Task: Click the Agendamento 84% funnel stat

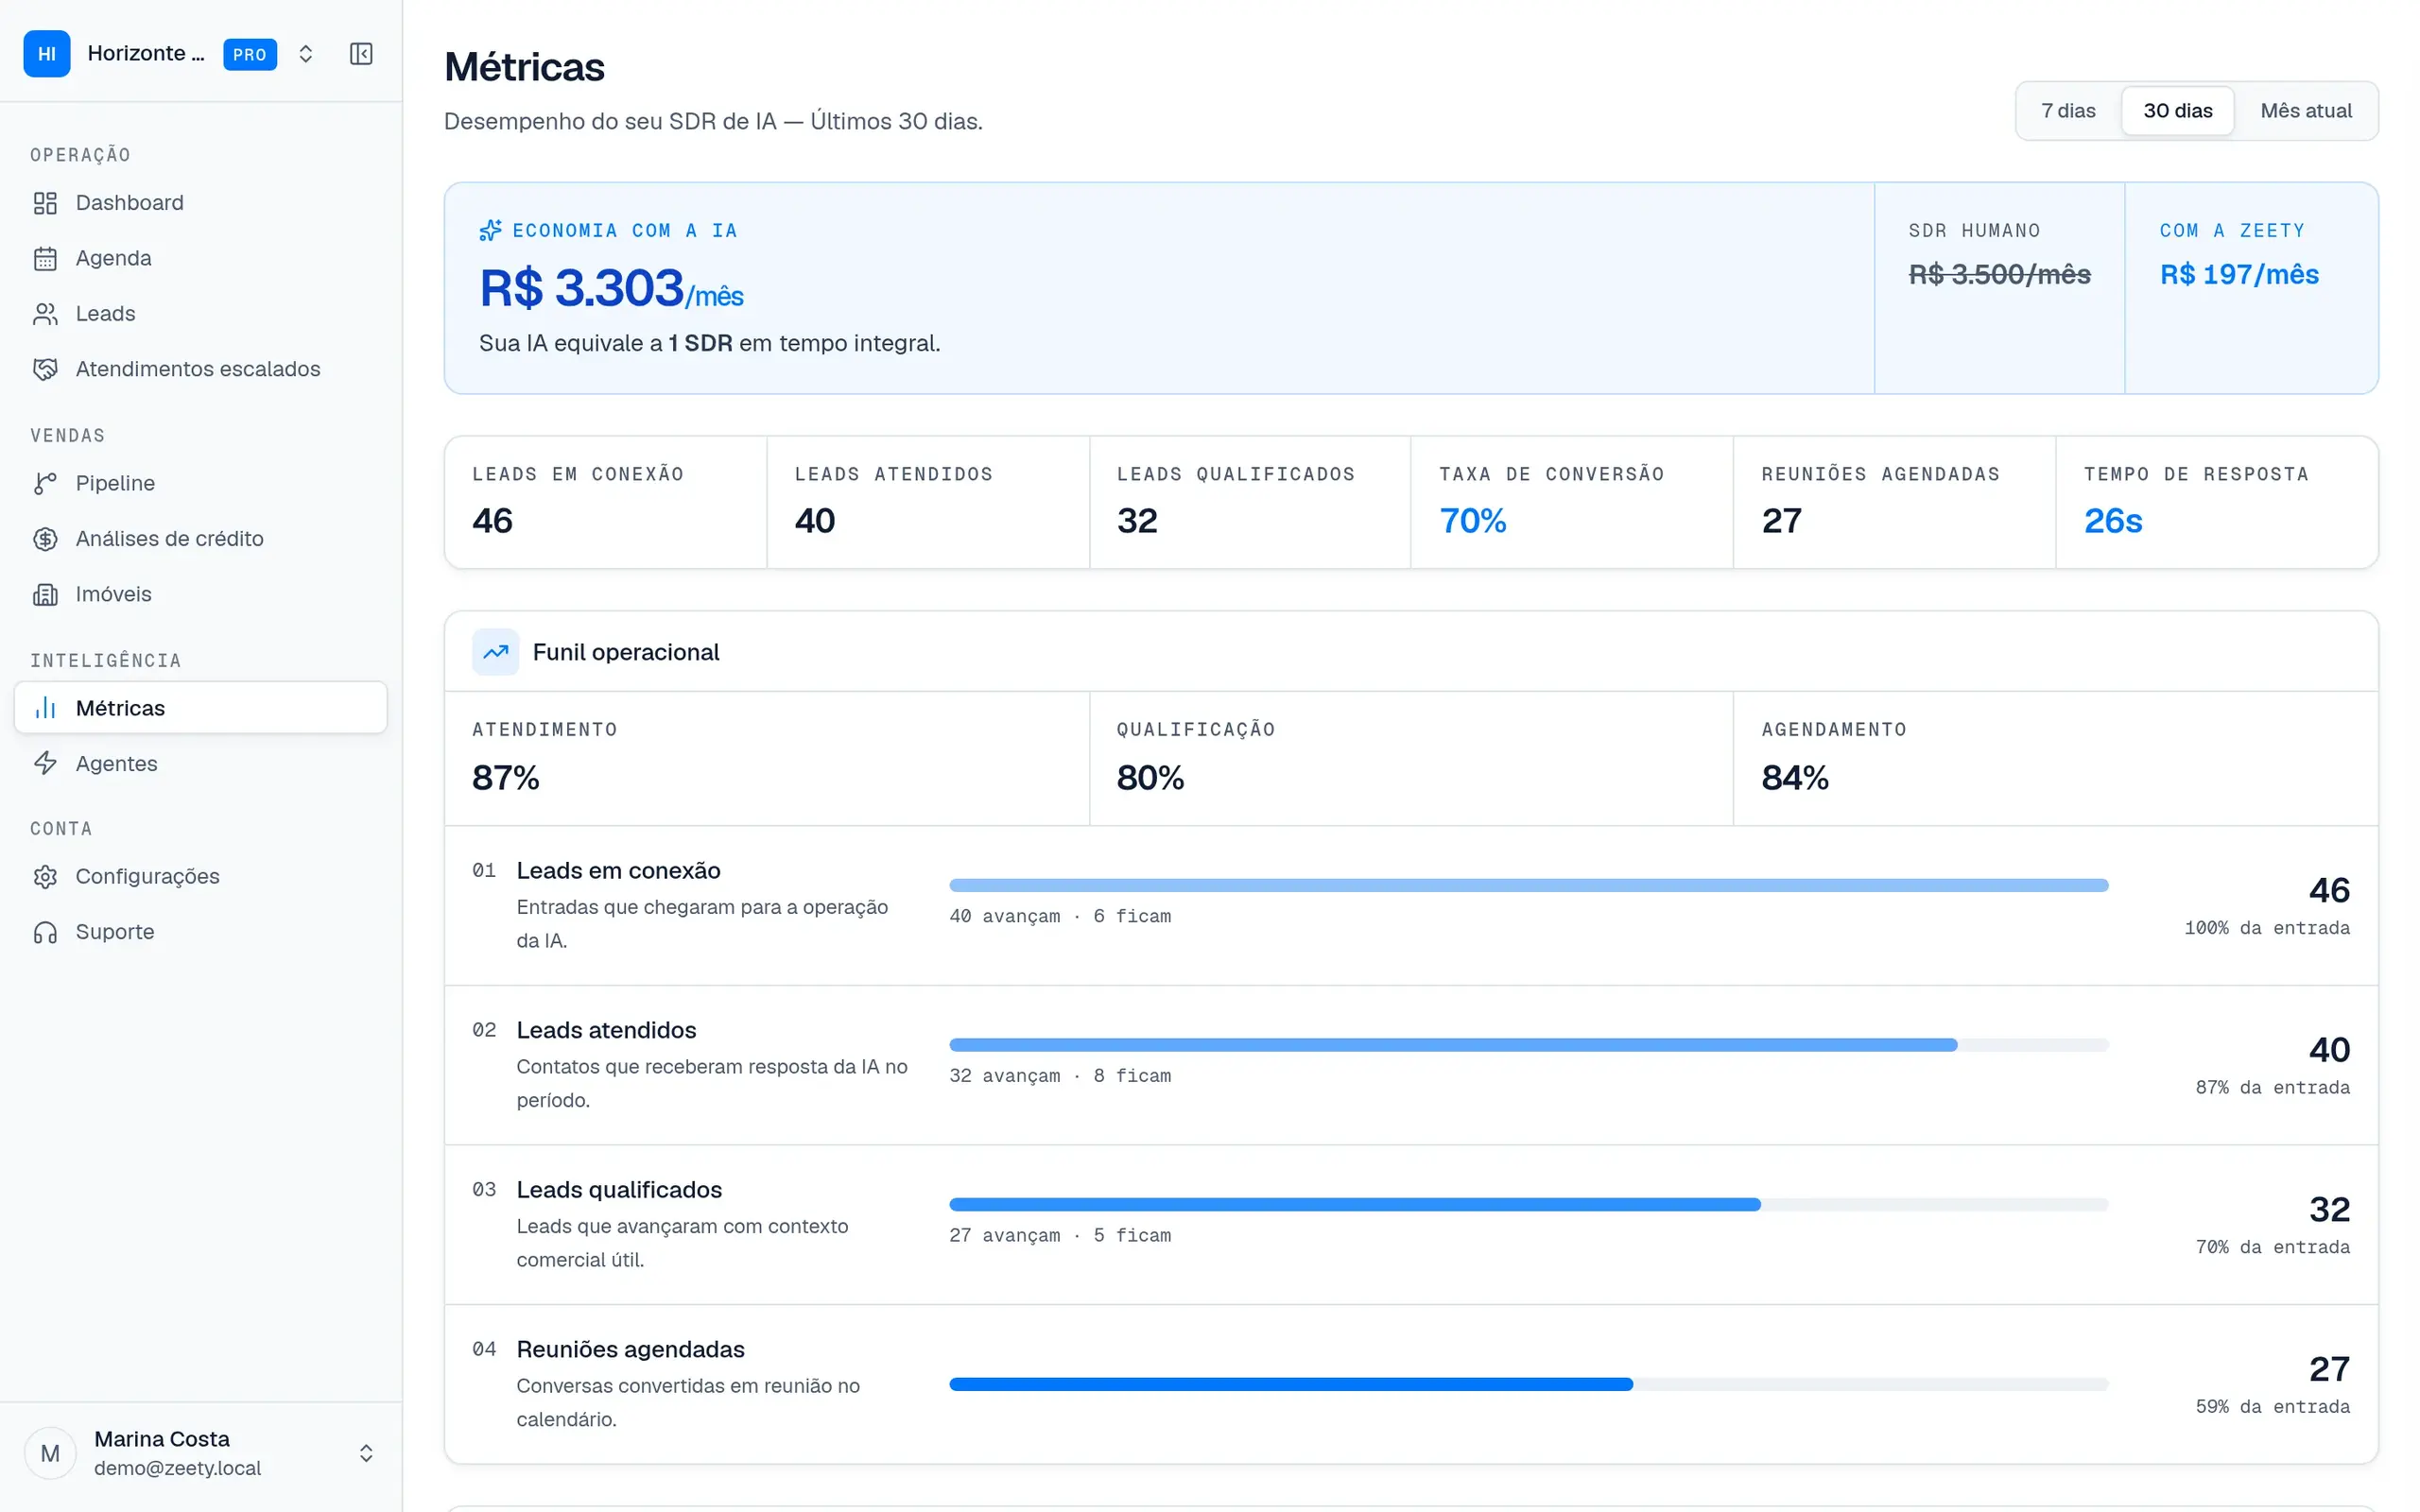Action: click(2055, 759)
